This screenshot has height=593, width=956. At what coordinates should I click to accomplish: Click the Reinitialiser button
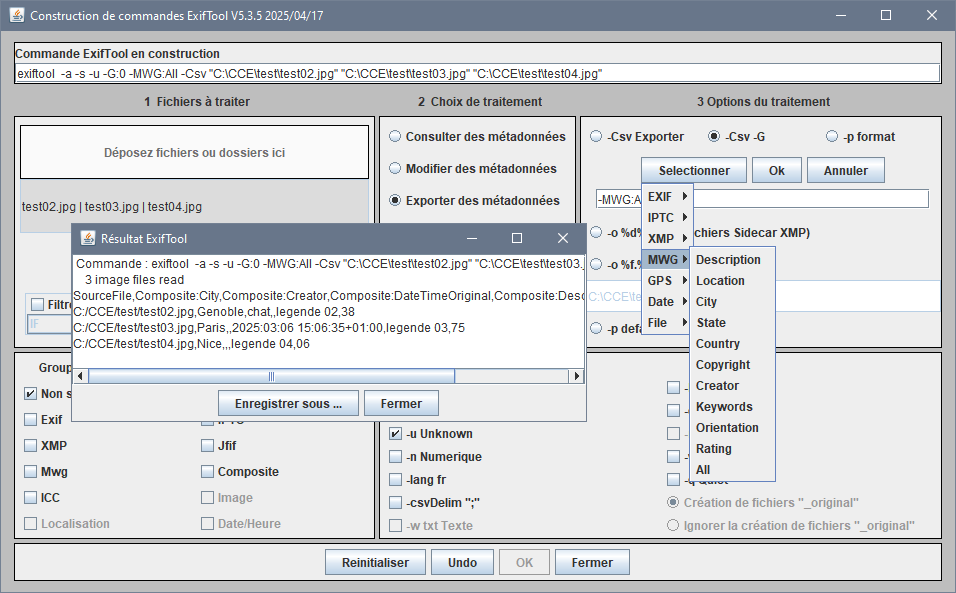(x=375, y=563)
